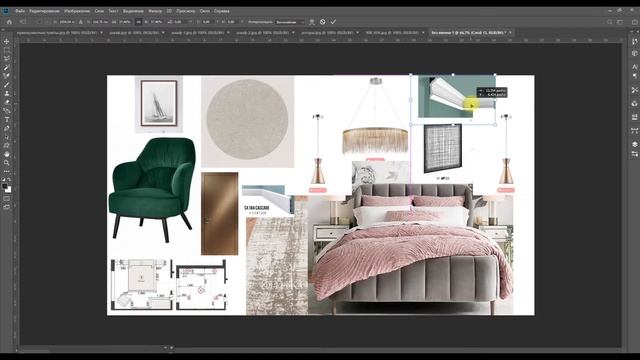Viewport: 640px width, 360px height.
Task: Open the 3D menu
Action: point(169,11)
